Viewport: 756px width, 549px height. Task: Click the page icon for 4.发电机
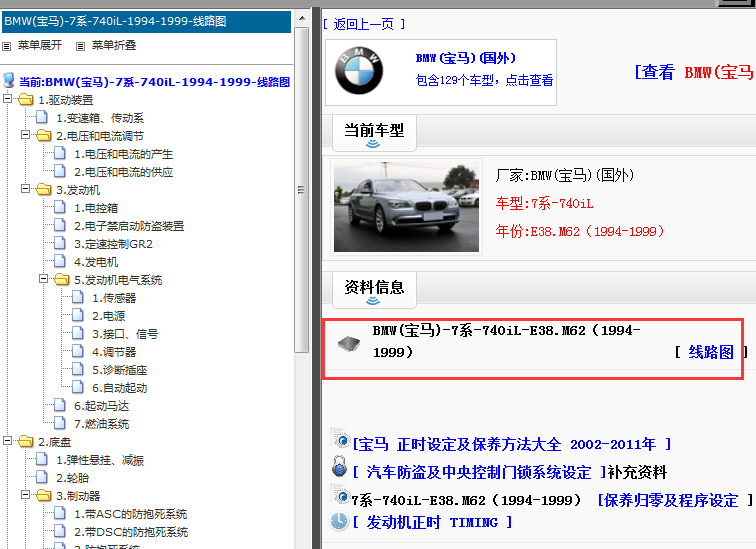(60, 261)
